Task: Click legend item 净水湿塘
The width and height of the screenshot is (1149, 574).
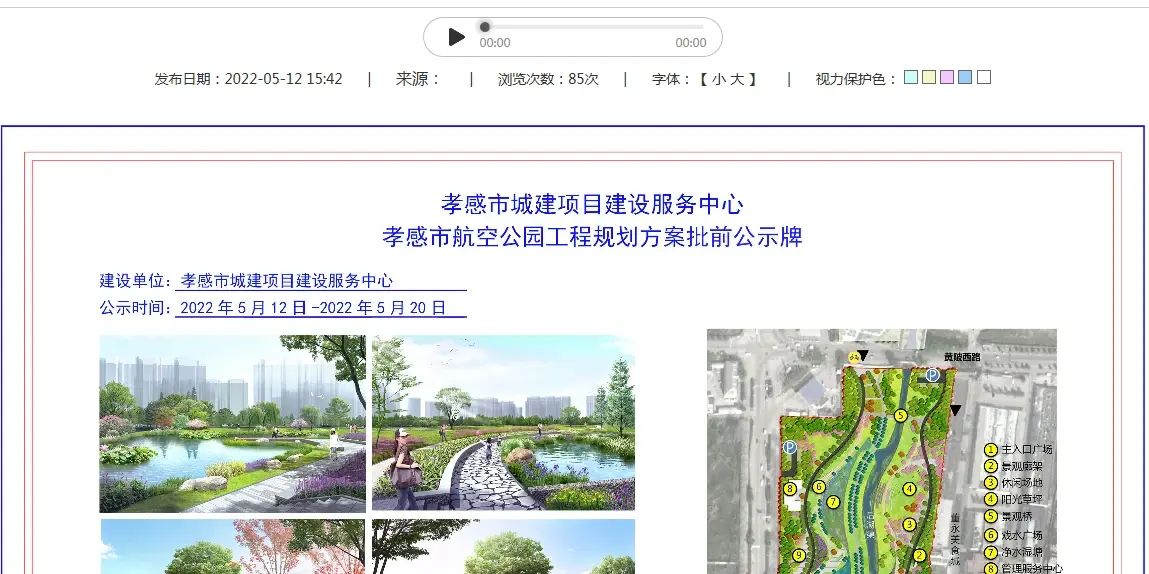Action: 1021,552
